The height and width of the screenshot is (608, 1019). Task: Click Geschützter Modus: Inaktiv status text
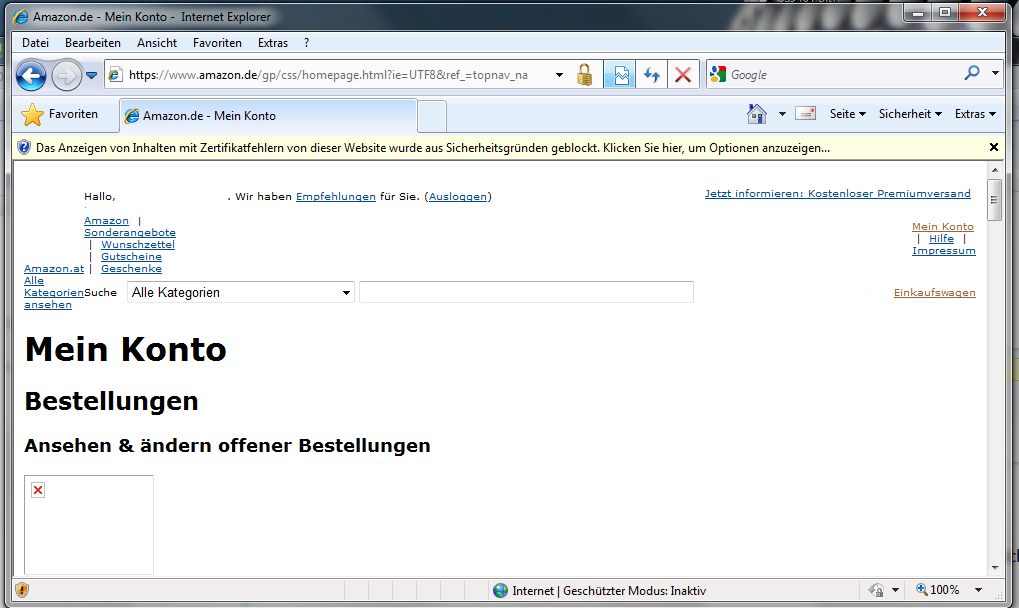tap(634, 590)
